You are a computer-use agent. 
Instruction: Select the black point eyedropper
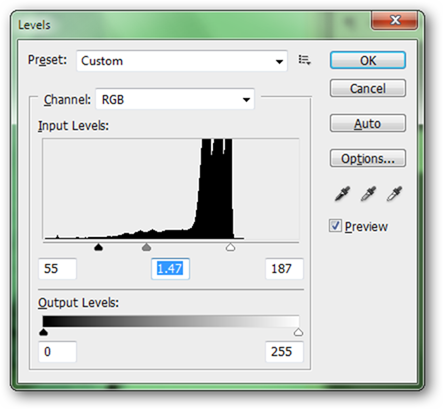pyautogui.click(x=342, y=194)
